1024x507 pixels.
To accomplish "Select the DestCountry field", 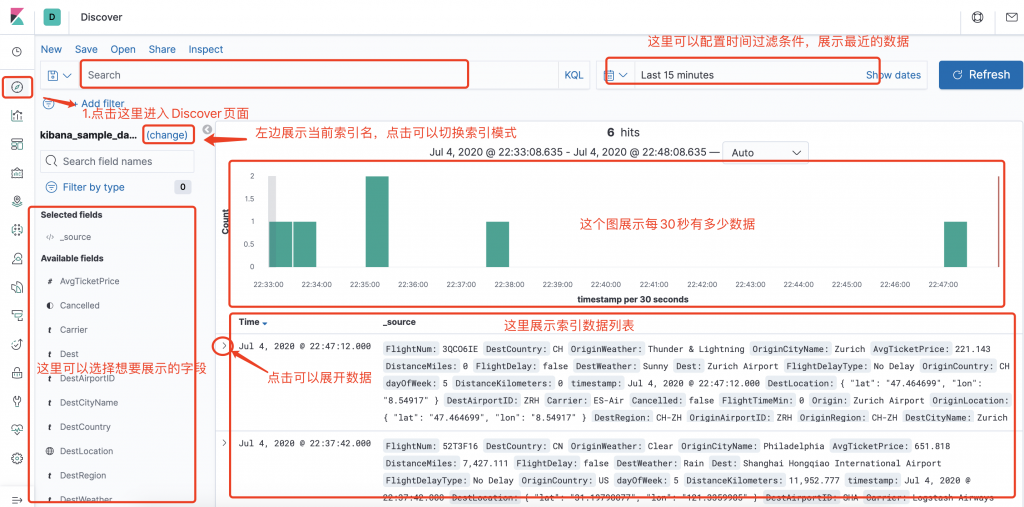I will tap(86, 427).
